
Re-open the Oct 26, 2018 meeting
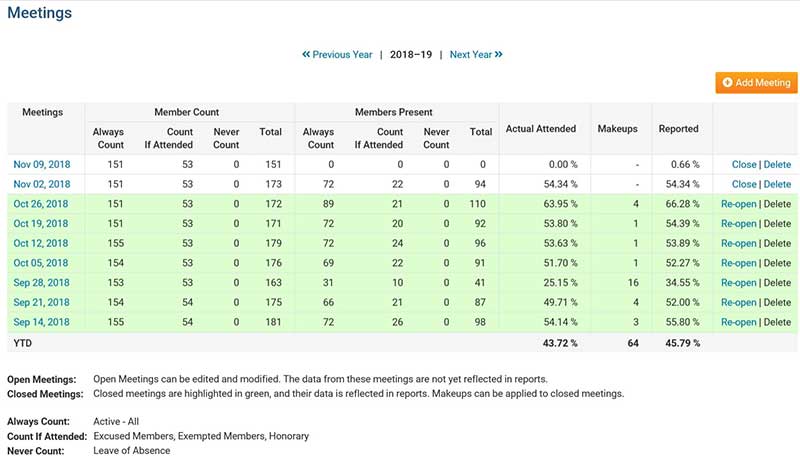point(738,204)
